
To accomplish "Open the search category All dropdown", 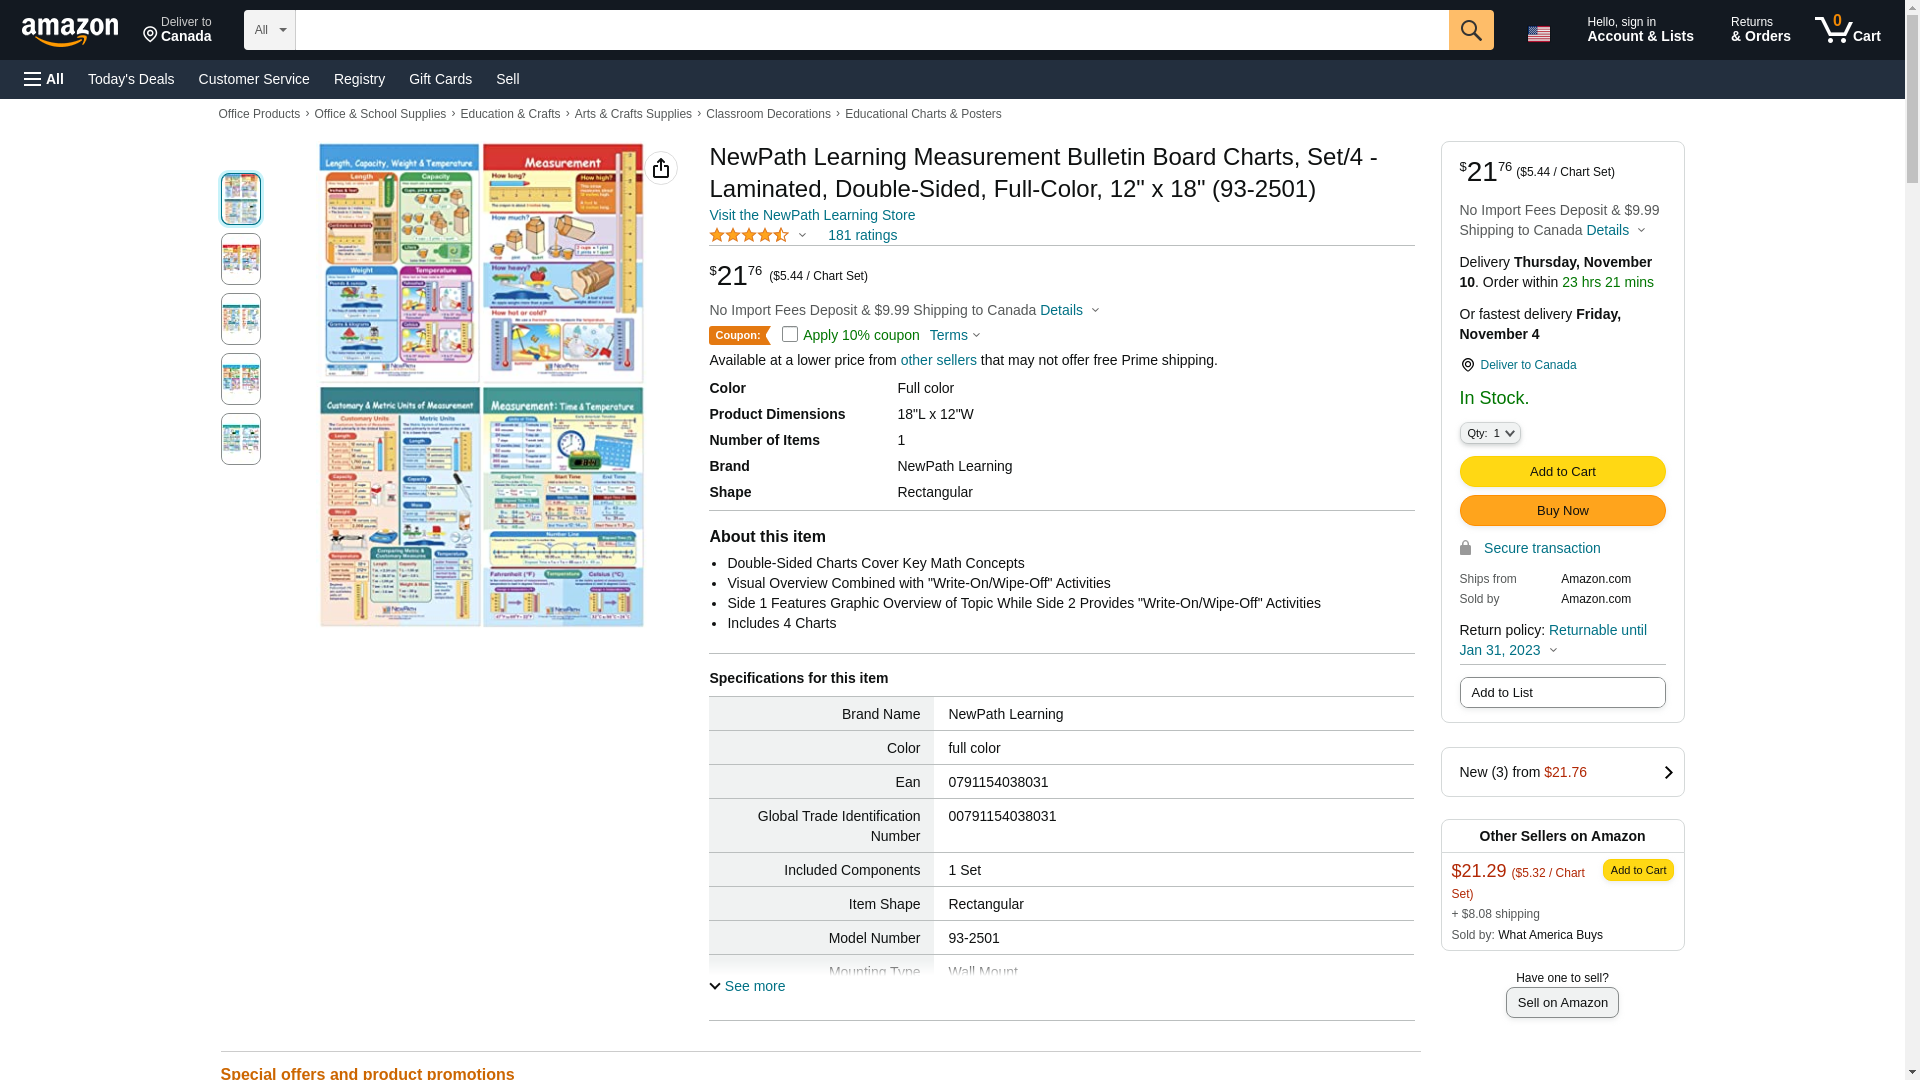I will pyautogui.click(x=269, y=30).
